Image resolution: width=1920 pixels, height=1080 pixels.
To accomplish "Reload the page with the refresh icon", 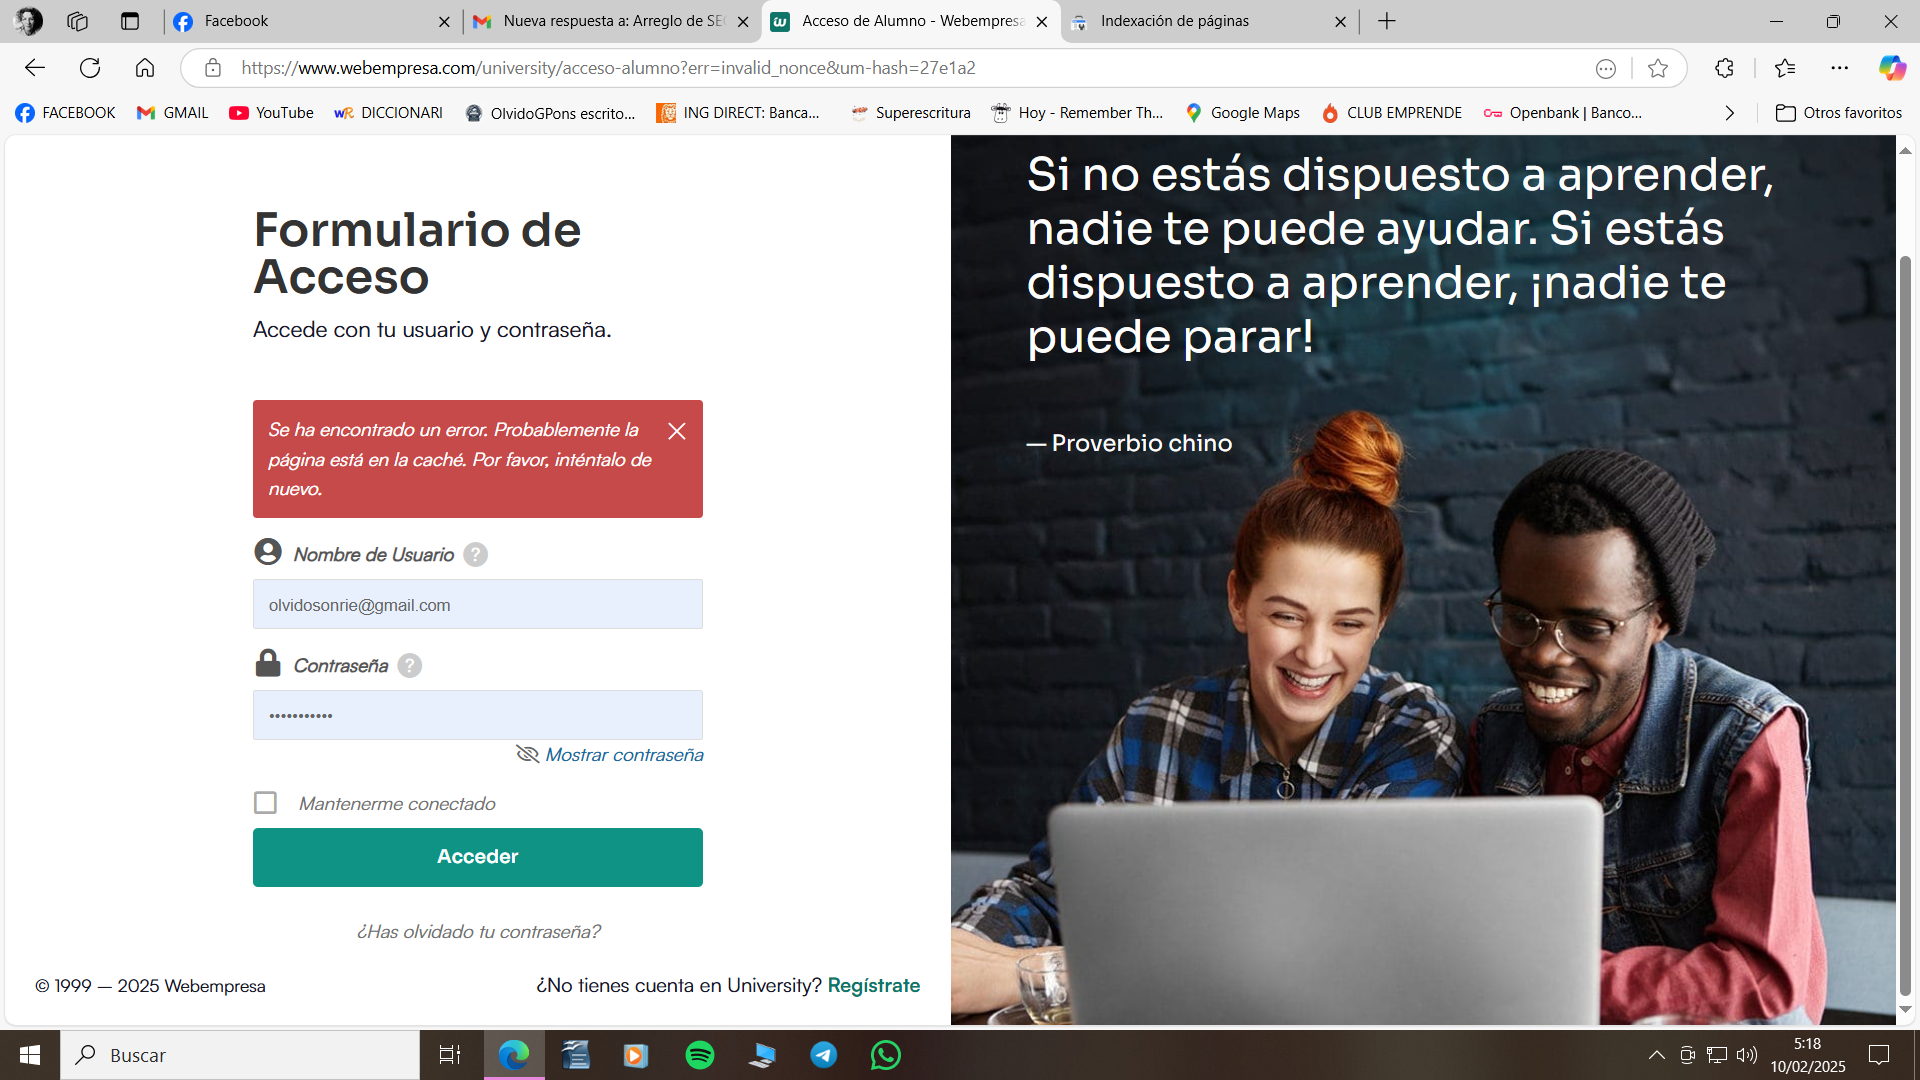I will tap(90, 68).
